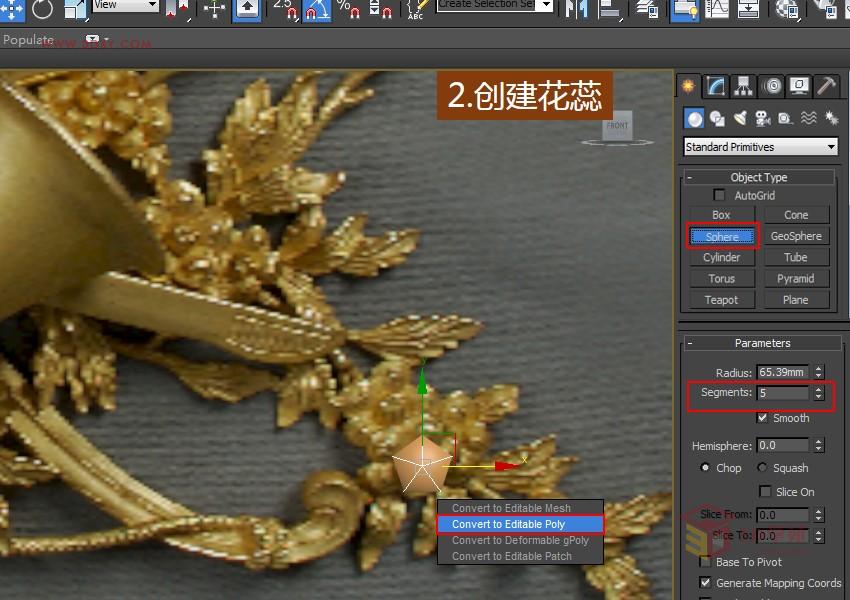Select the Squash radio button

[764, 468]
